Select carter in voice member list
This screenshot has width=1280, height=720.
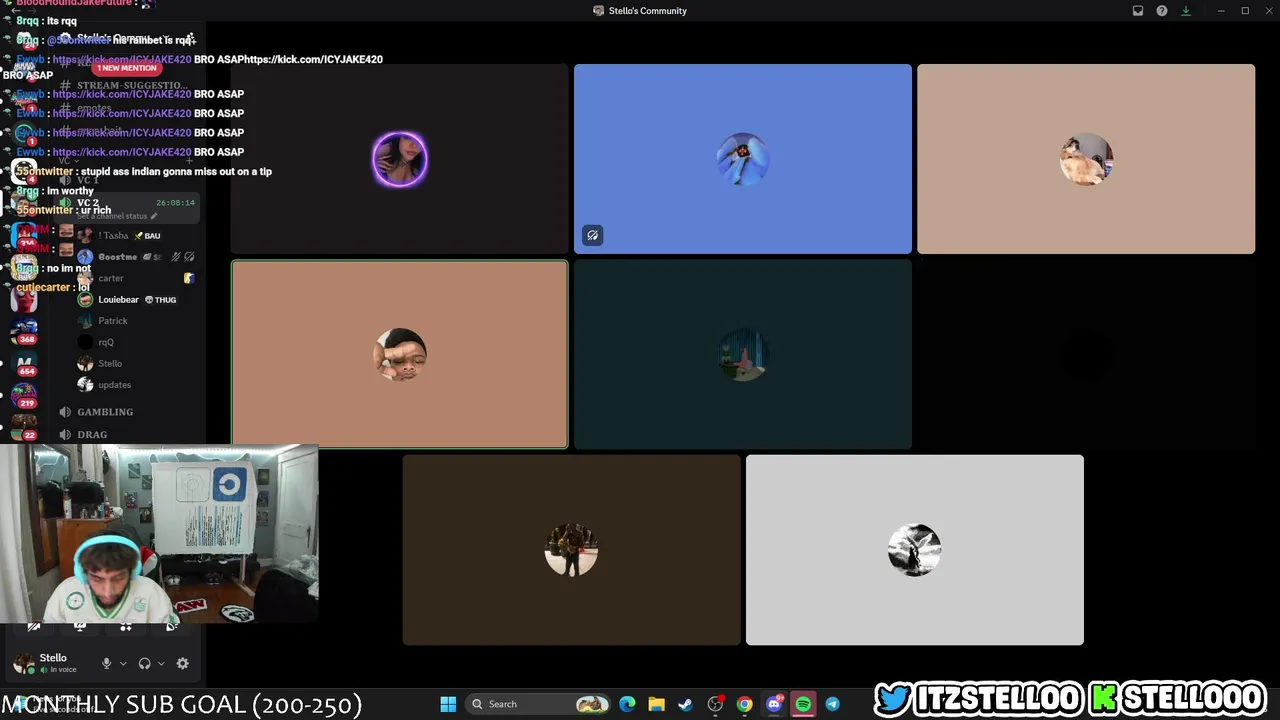pyautogui.click(x=110, y=278)
